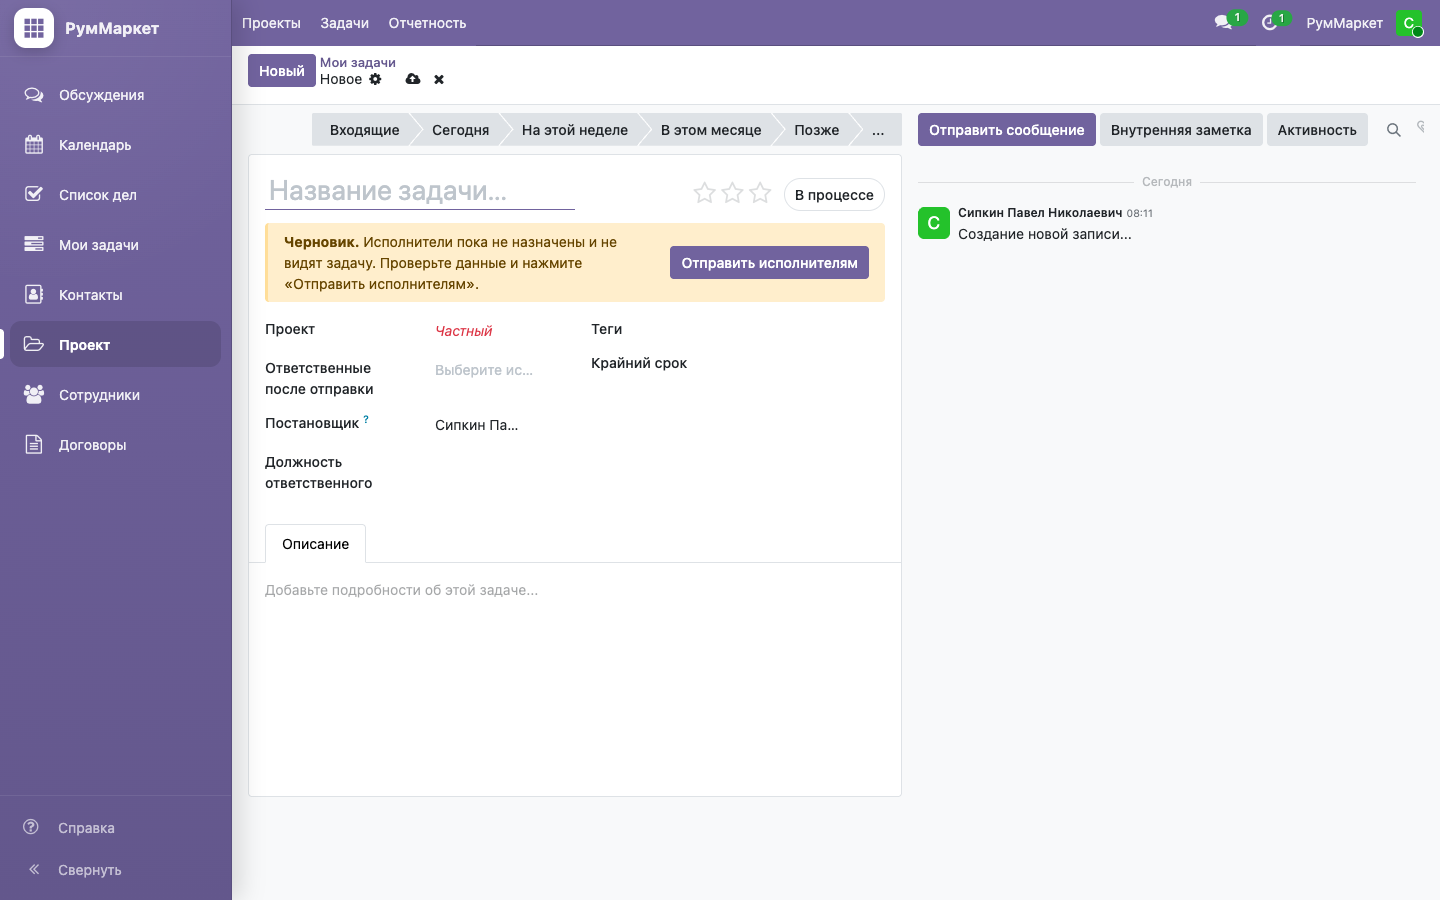Select the Входящие stage
Screen dimensions: 1440x900
364,130
